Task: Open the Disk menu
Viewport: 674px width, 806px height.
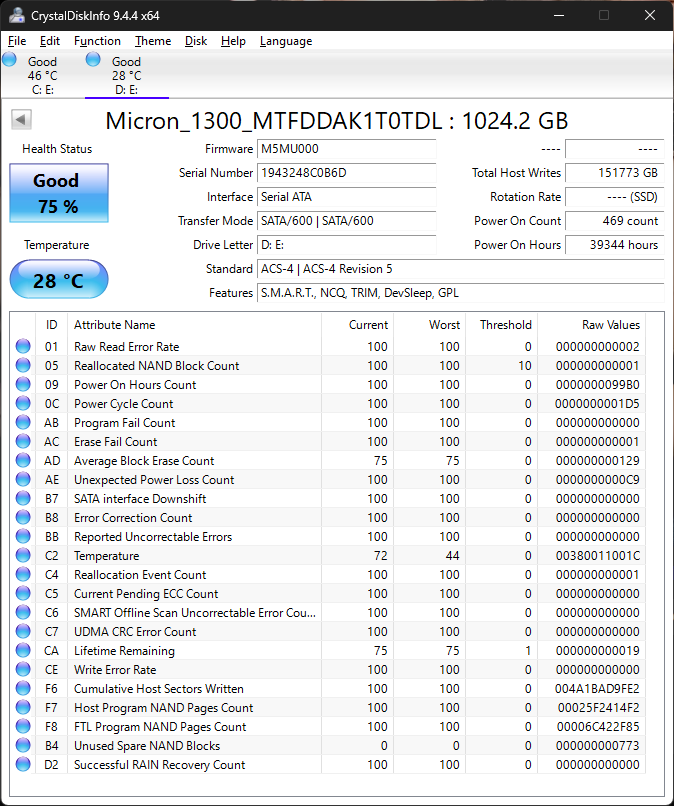Action: [x=196, y=41]
